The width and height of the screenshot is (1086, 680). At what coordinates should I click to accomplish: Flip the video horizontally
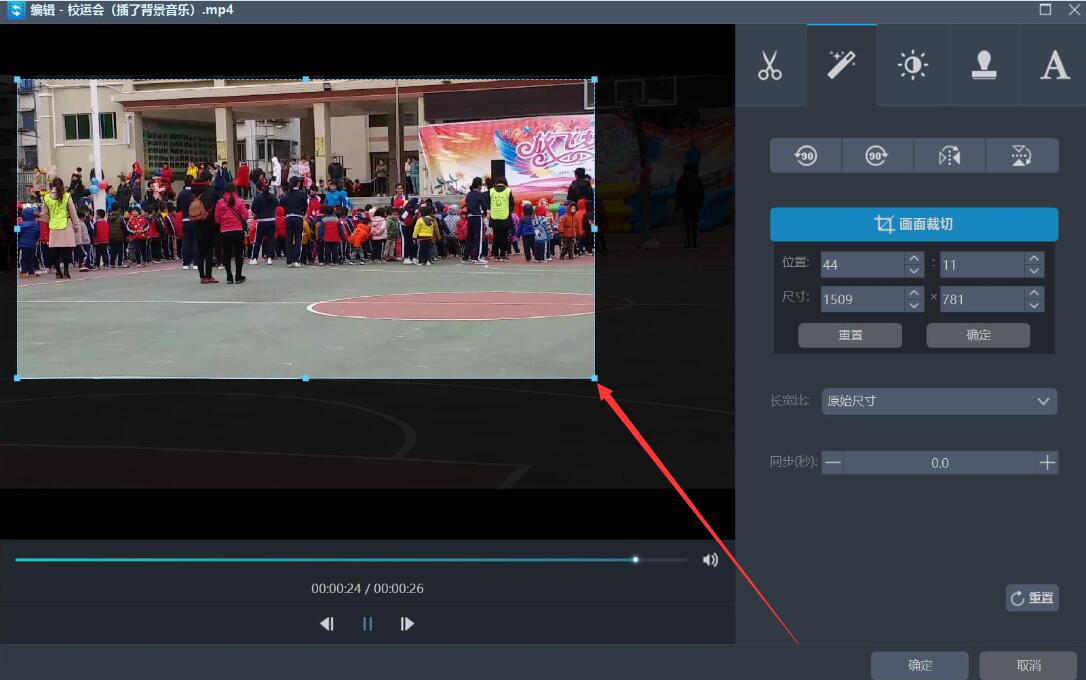click(949, 156)
